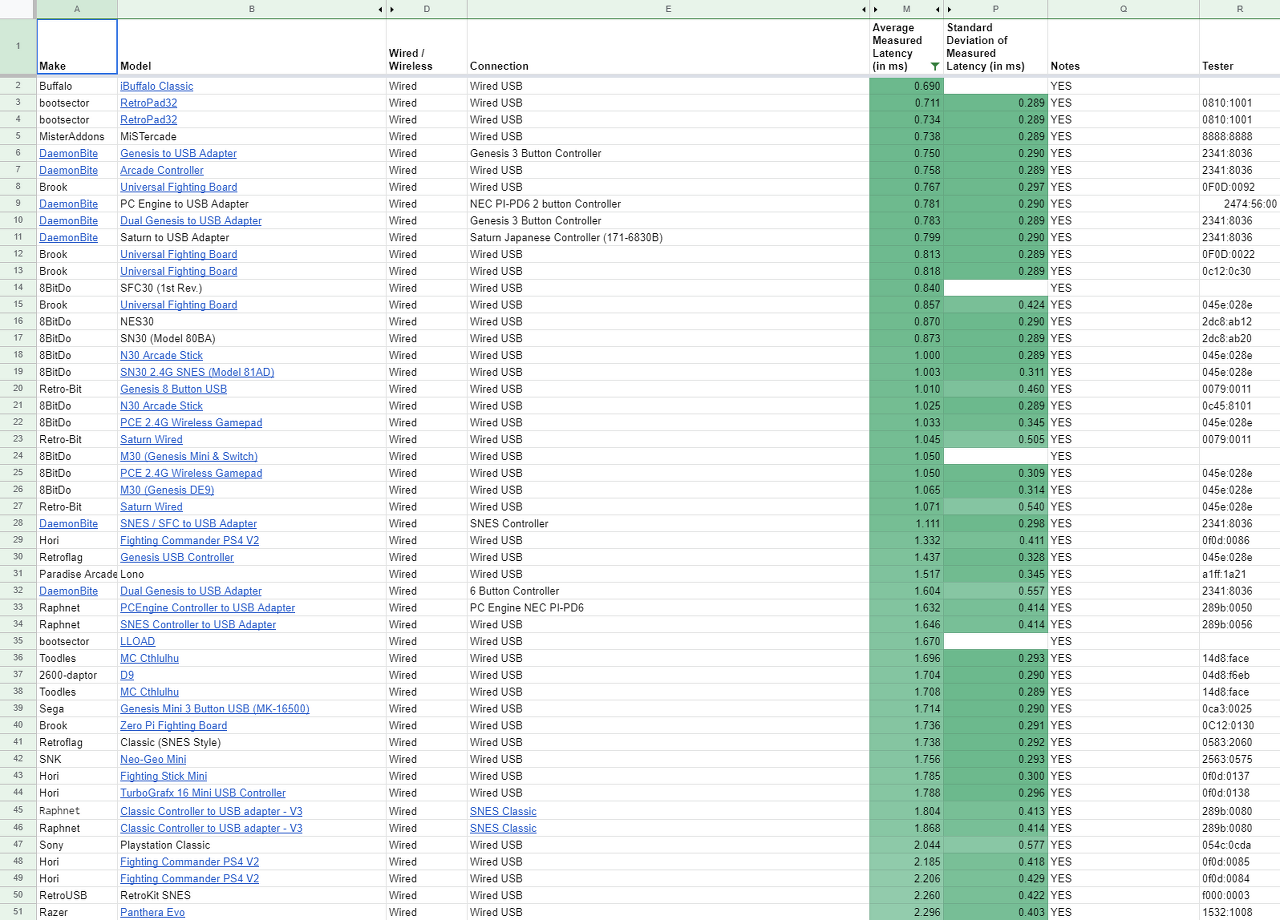Open the Genesis to USB Adapter link
Image resolution: width=1280 pixels, height=920 pixels.
tap(179, 153)
